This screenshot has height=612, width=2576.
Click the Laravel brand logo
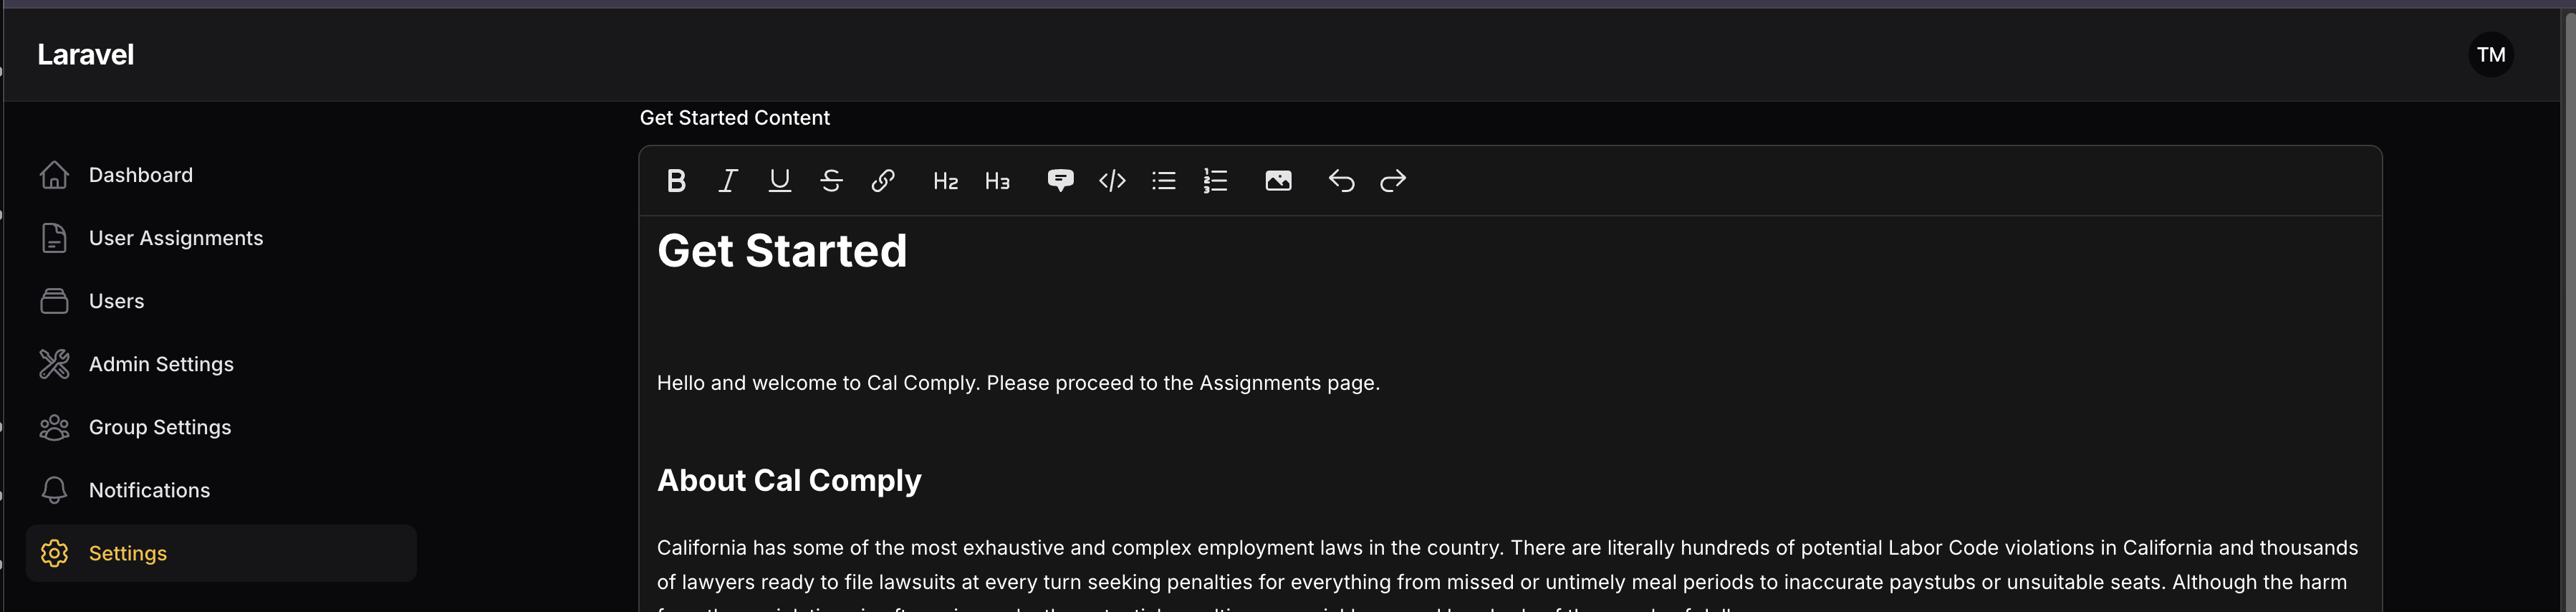click(86, 55)
